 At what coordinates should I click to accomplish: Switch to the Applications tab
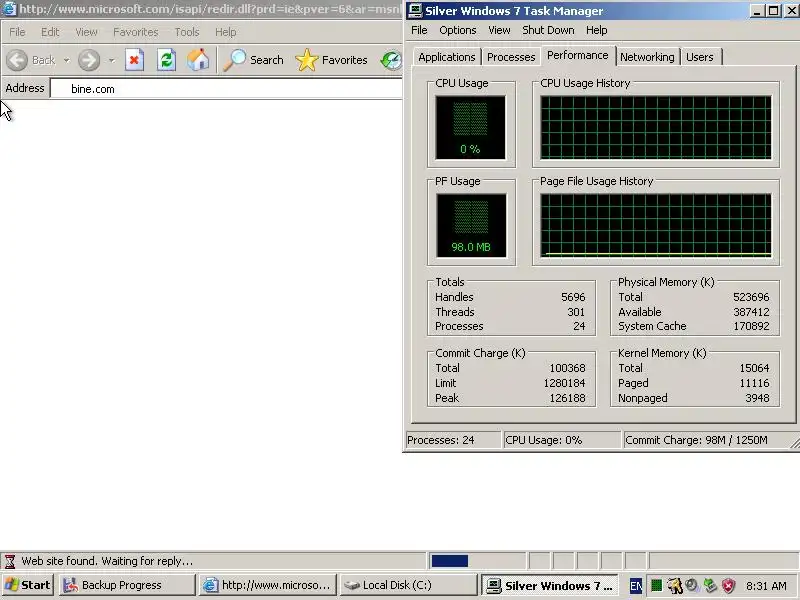pos(446,57)
